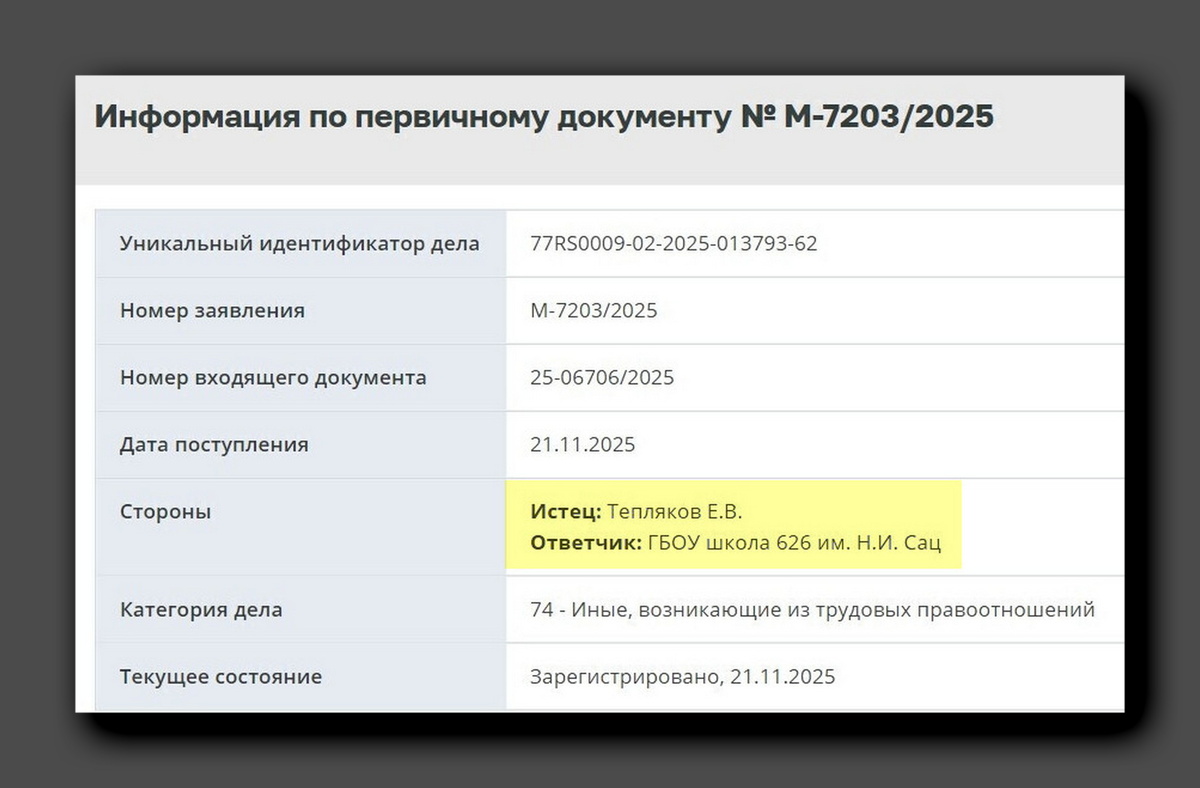Select the incoming document number 25-06706/2025

[602, 377]
